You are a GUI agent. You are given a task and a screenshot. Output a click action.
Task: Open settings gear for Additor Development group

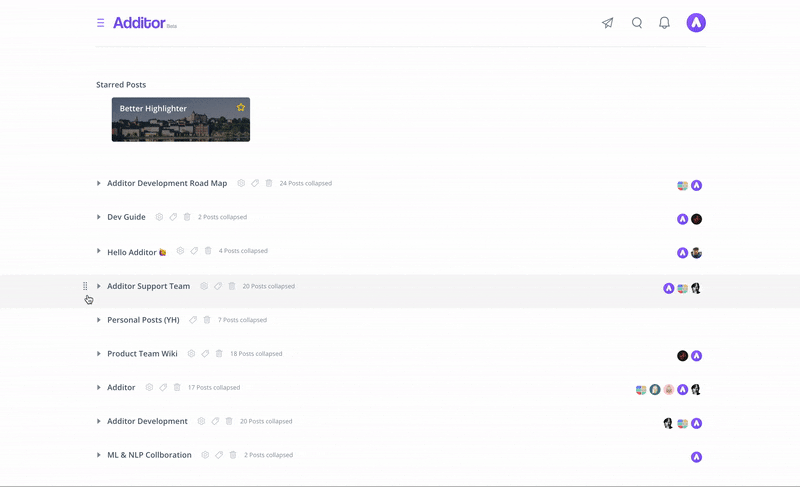click(x=202, y=421)
